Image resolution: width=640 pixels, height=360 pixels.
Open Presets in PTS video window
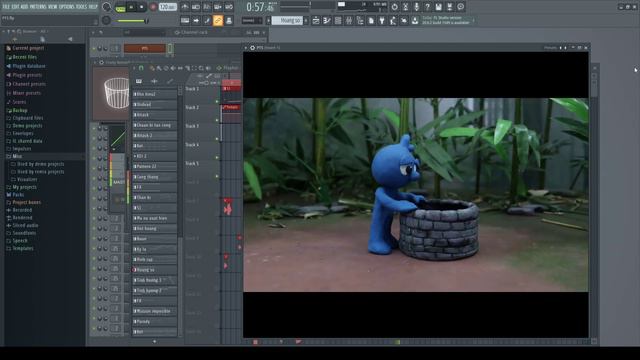550,48
